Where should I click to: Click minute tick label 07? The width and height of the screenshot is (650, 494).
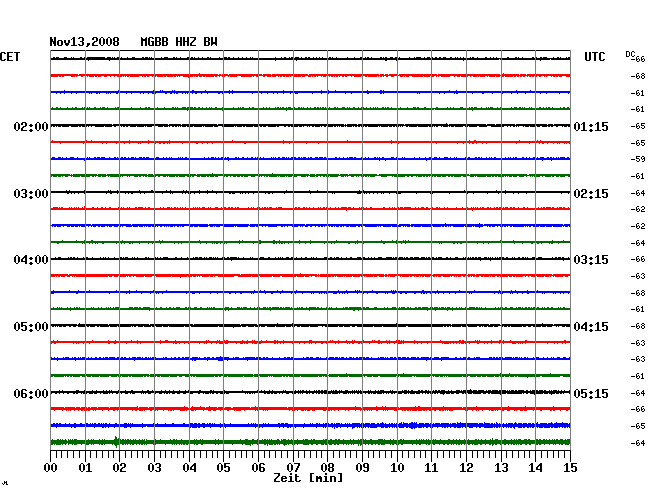(x=293, y=467)
